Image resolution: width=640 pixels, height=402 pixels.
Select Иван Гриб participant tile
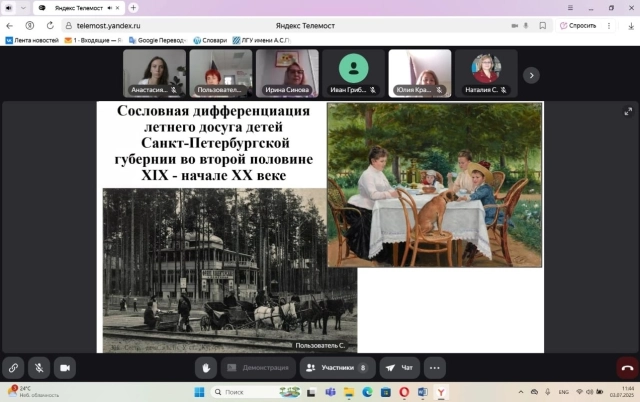353,73
